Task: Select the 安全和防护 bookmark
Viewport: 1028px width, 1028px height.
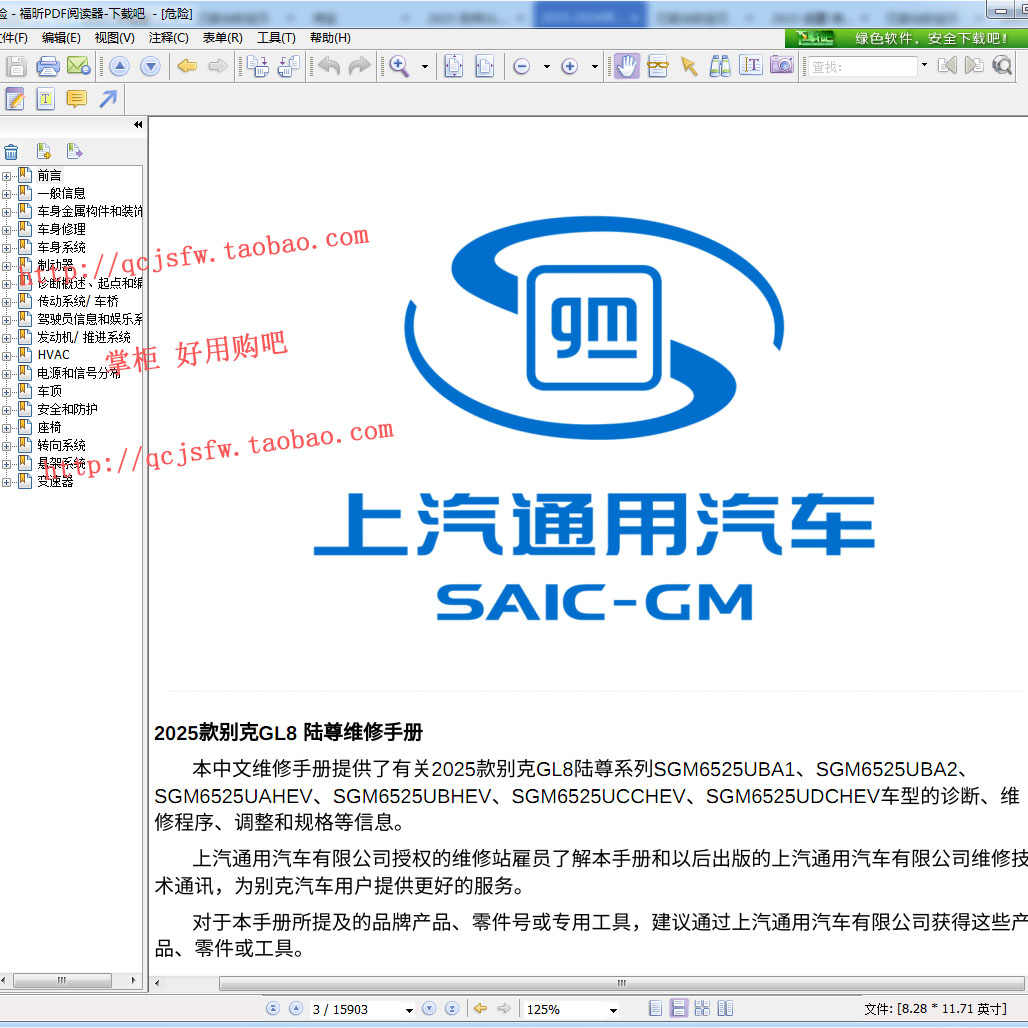Action: click(67, 410)
